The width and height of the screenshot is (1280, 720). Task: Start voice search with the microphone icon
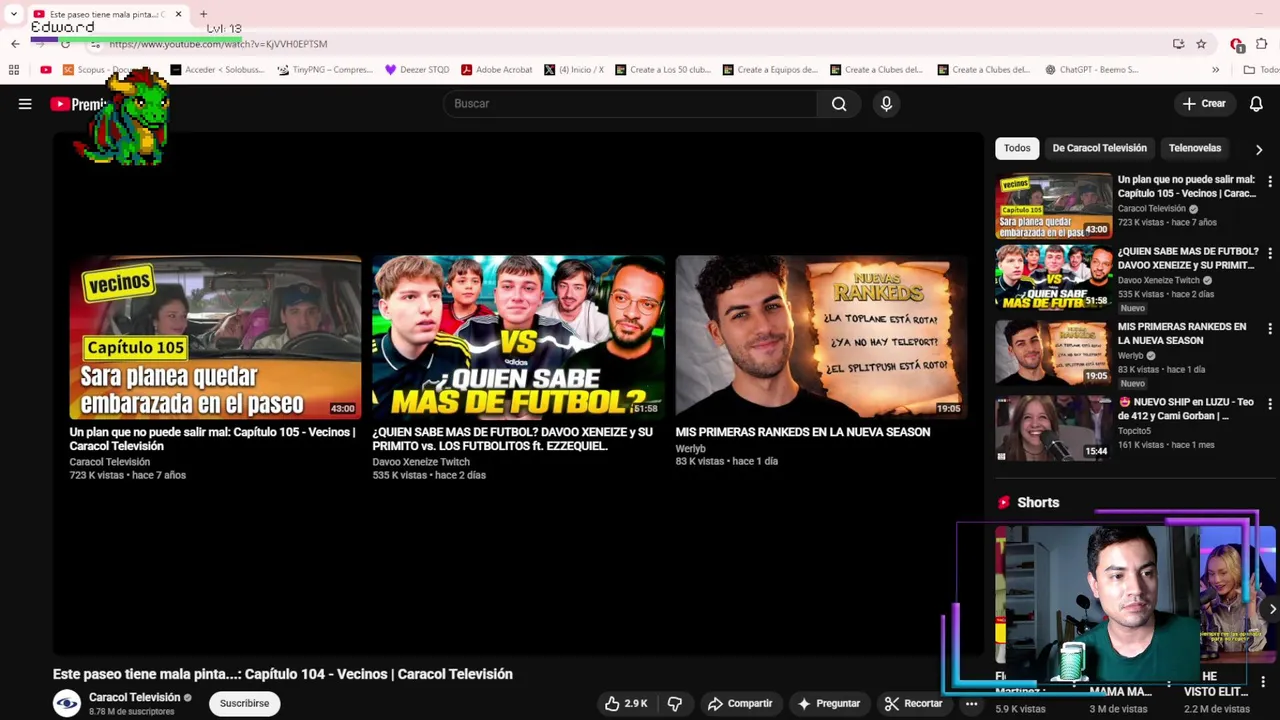[x=886, y=104]
